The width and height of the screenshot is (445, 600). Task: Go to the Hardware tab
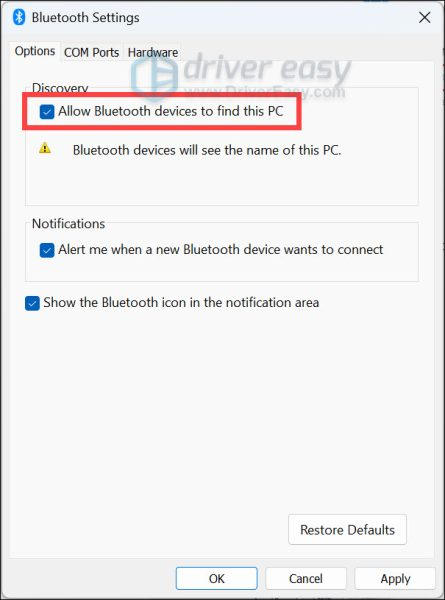point(153,52)
